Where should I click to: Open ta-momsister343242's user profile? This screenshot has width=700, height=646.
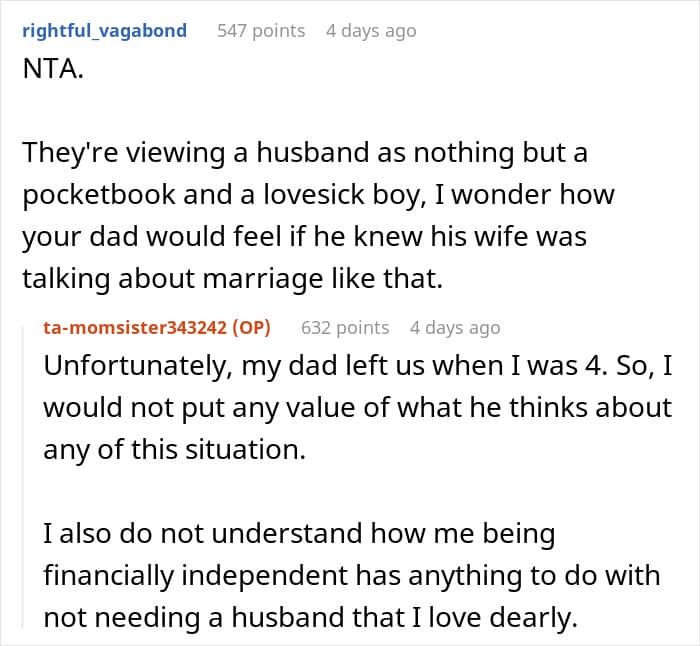(135, 328)
